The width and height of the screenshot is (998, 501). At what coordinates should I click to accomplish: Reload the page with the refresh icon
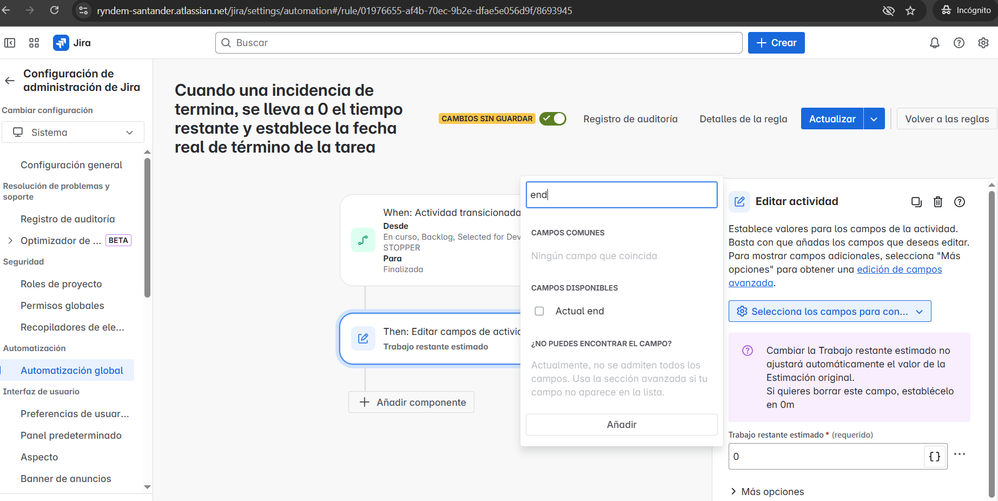click(54, 10)
